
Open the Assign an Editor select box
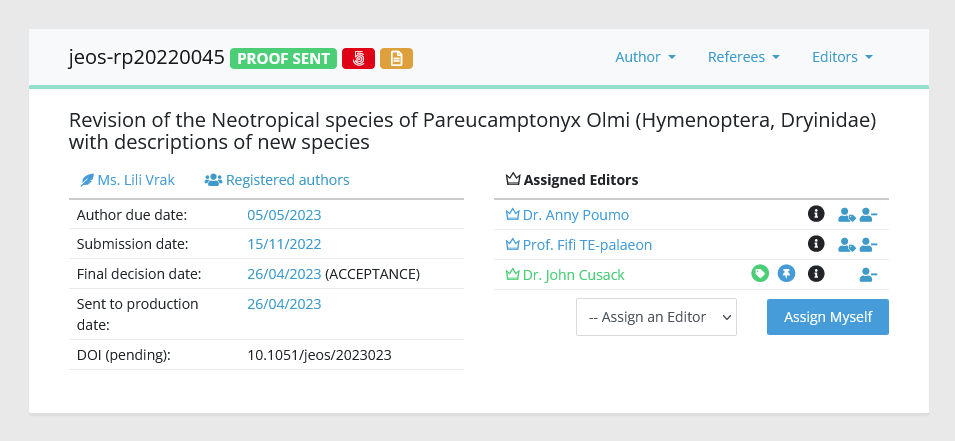pos(657,317)
